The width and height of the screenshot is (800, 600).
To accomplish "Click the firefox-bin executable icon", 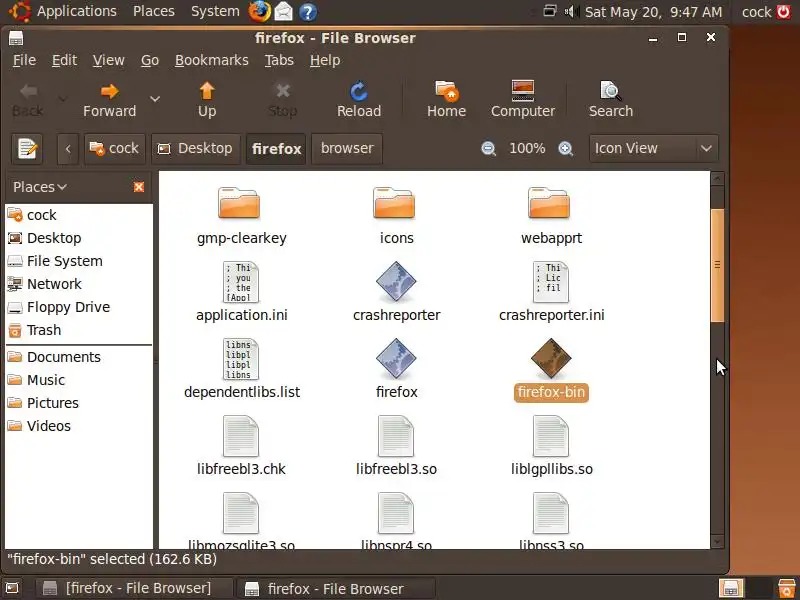I will click(x=551, y=358).
